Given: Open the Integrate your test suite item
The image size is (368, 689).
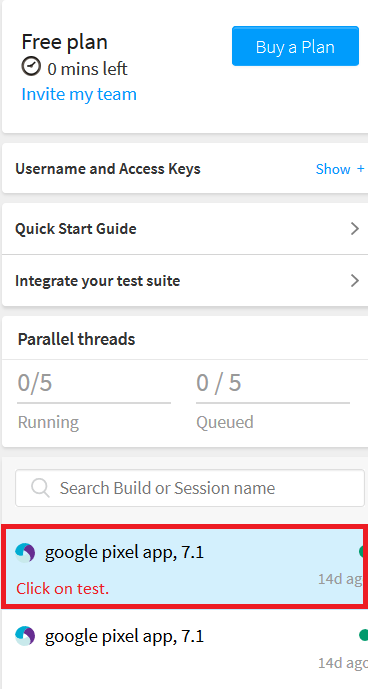Looking at the screenshot, I should (185, 280).
